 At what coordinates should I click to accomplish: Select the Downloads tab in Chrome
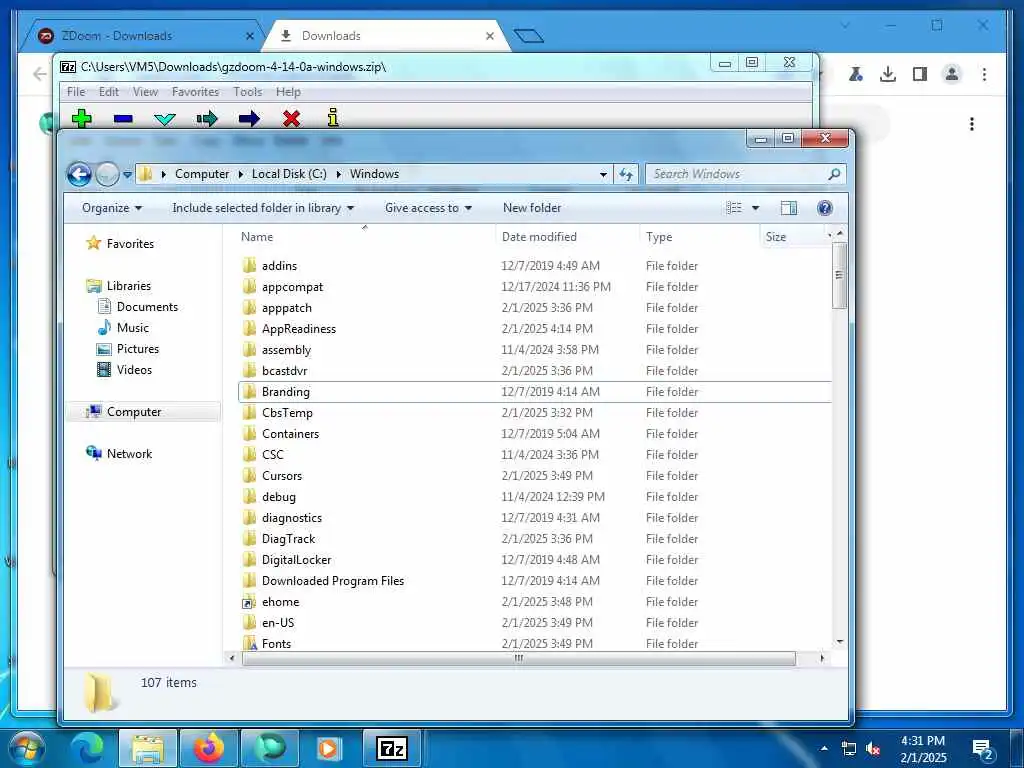click(385, 36)
